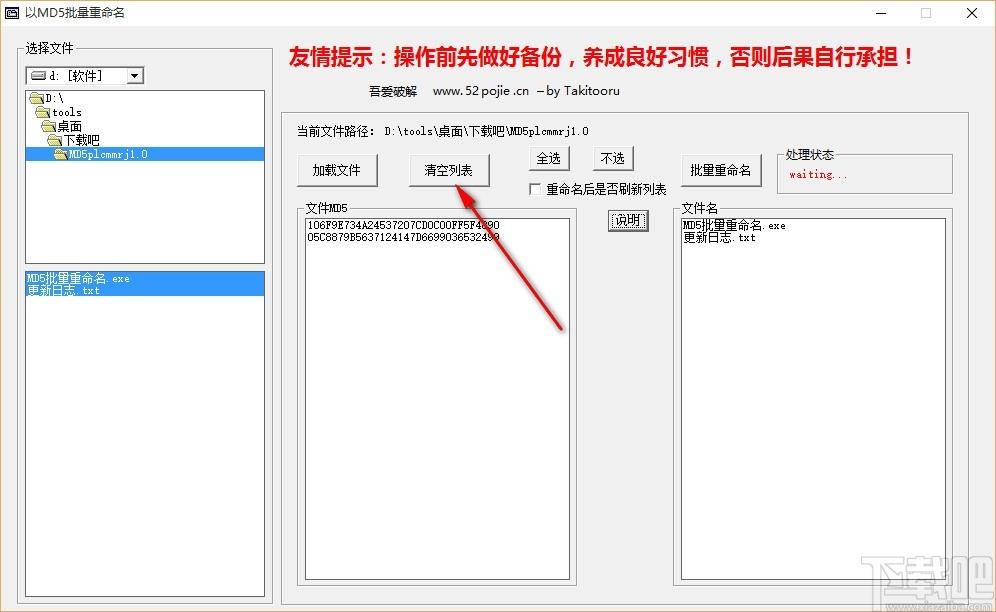The height and width of the screenshot is (612, 996).
Task: Click www.52pojie.cn credit text
Action: pyautogui.click(x=481, y=91)
